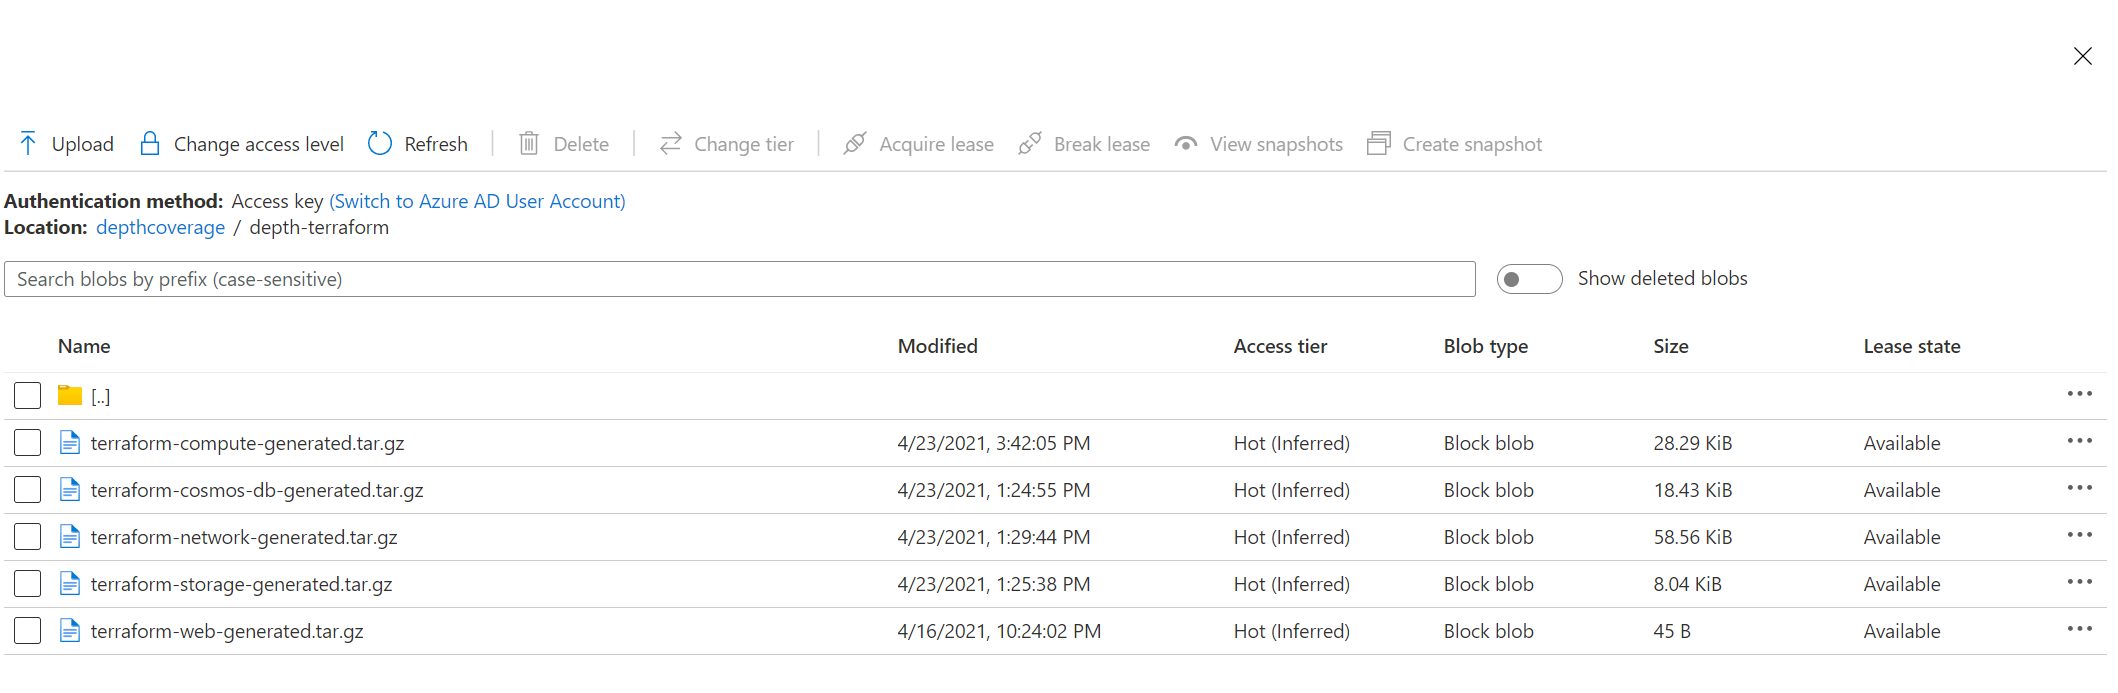2118x693 pixels.
Task: Click the Create snapshot icon
Action: point(1379,144)
